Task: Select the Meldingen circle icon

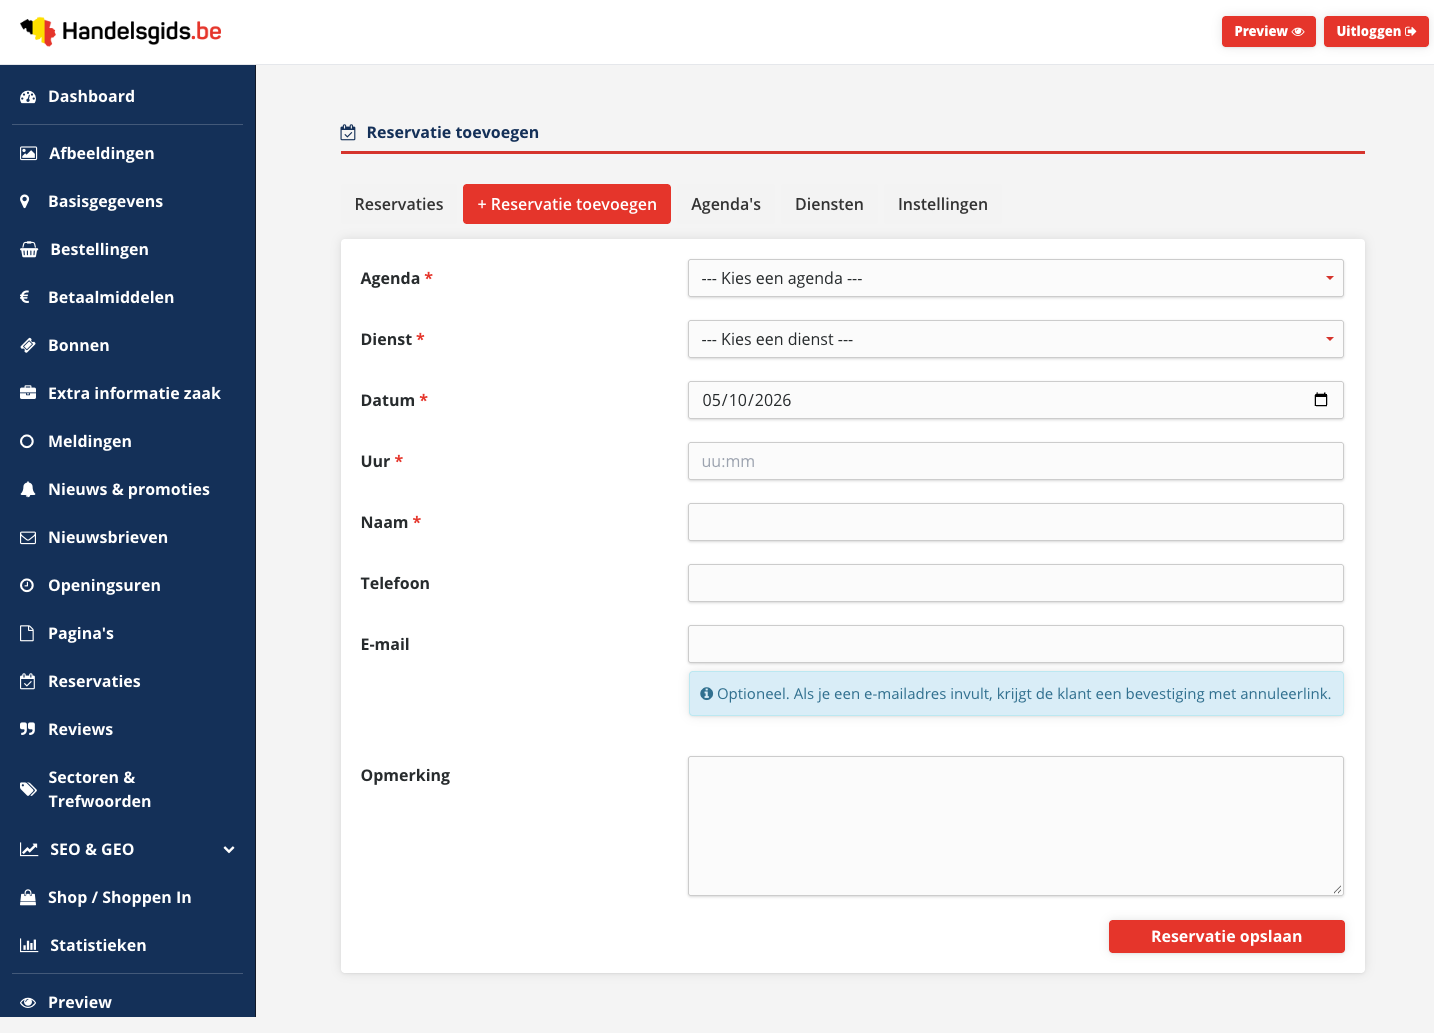Action: 27,441
